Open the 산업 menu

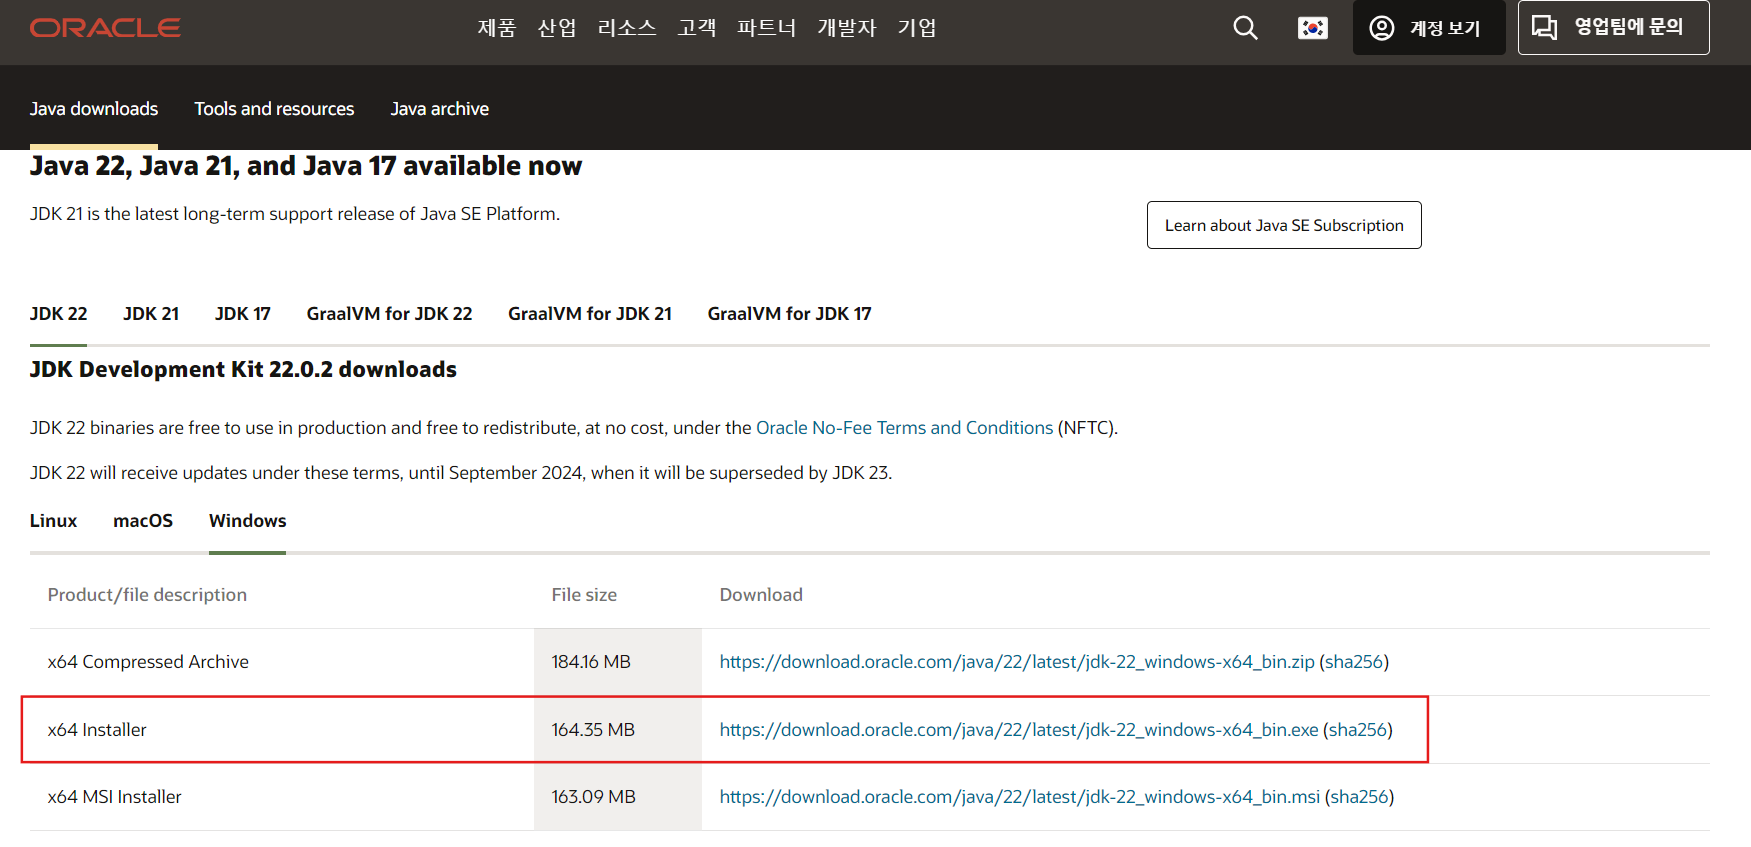pos(556,28)
